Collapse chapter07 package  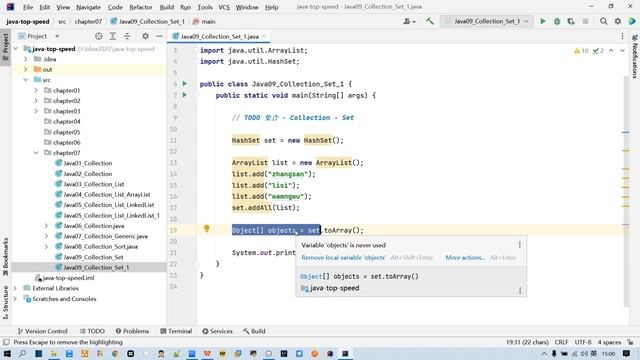click(36, 153)
